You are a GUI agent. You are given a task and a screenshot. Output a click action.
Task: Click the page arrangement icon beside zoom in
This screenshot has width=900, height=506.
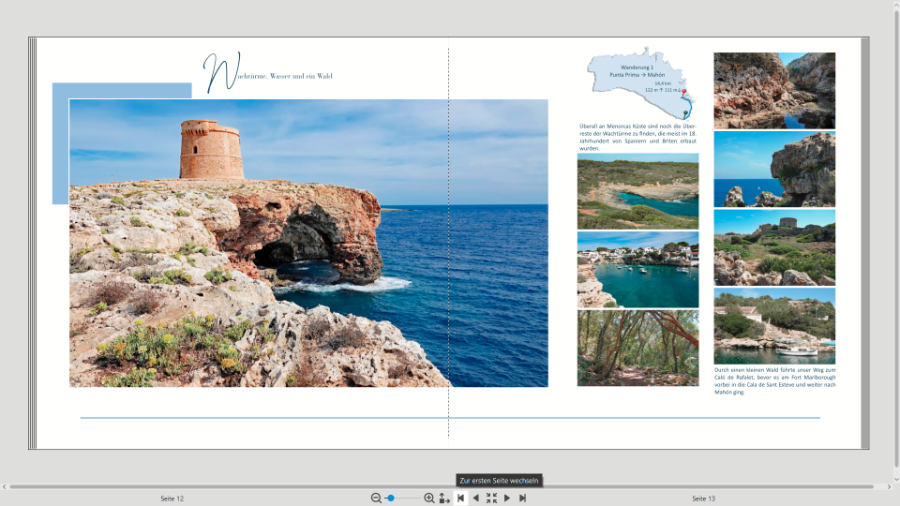click(x=444, y=498)
